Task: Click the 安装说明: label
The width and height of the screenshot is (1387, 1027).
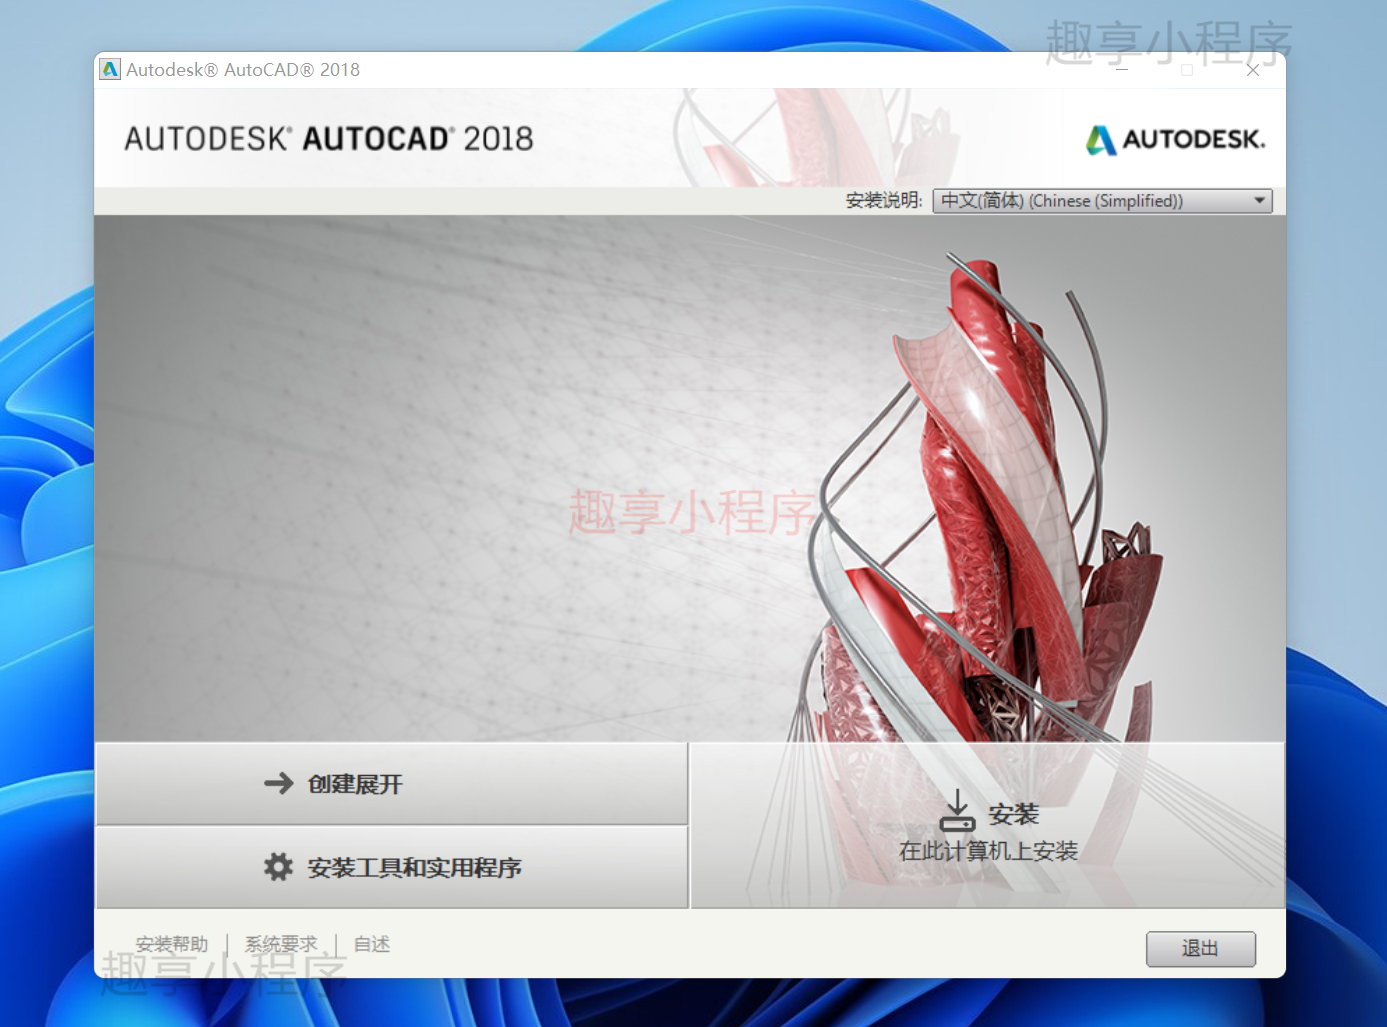Action: pyautogui.click(x=884, y=201)
